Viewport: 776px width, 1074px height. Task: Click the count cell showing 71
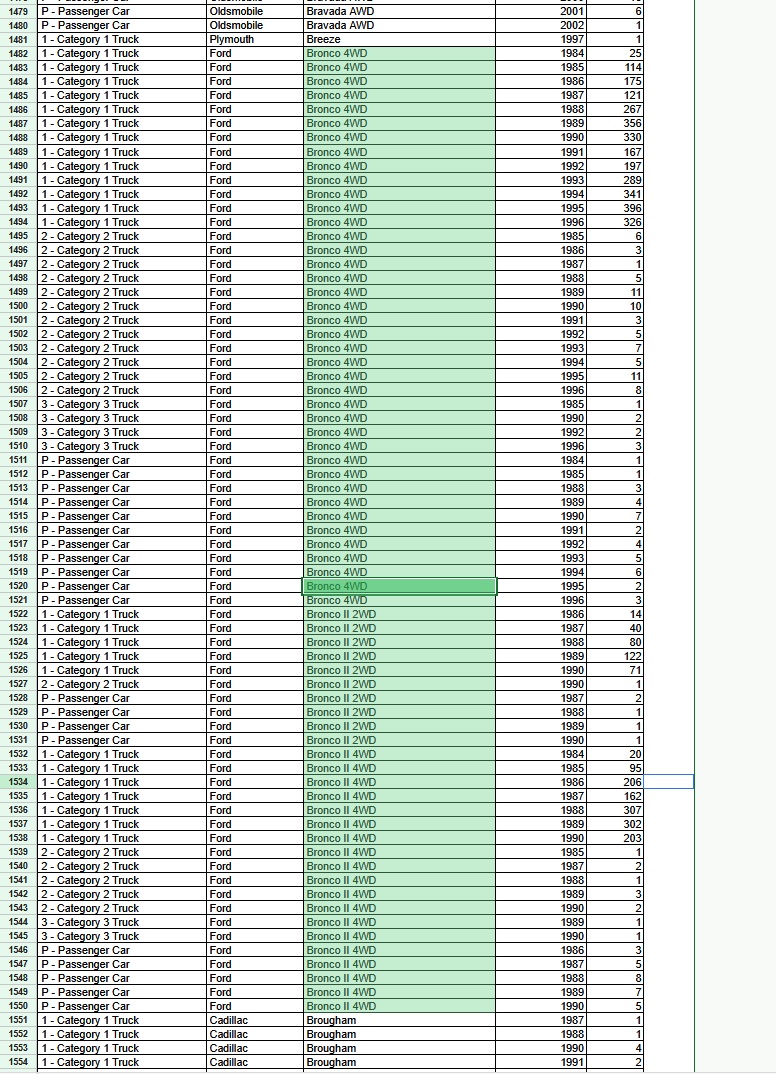[615, 671]
